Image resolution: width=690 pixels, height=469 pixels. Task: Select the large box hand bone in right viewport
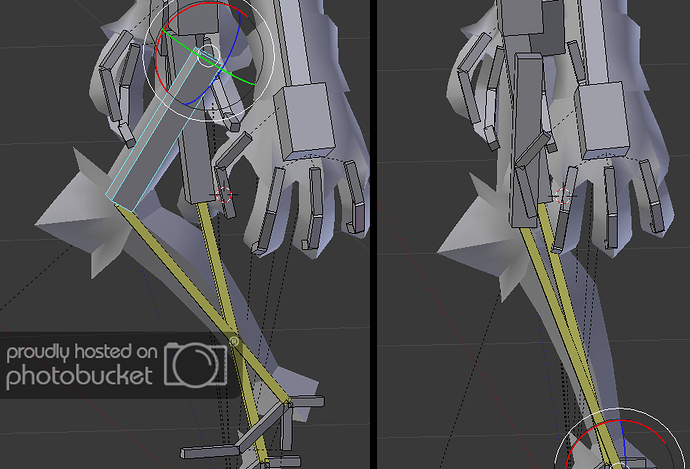(604, 120)
